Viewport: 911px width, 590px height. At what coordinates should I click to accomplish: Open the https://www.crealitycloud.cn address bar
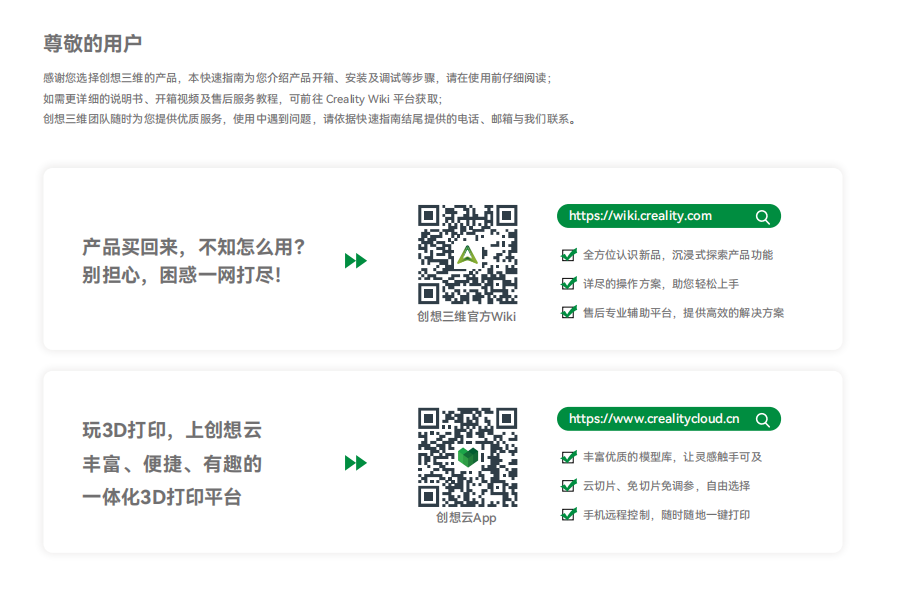click(668, 419)
